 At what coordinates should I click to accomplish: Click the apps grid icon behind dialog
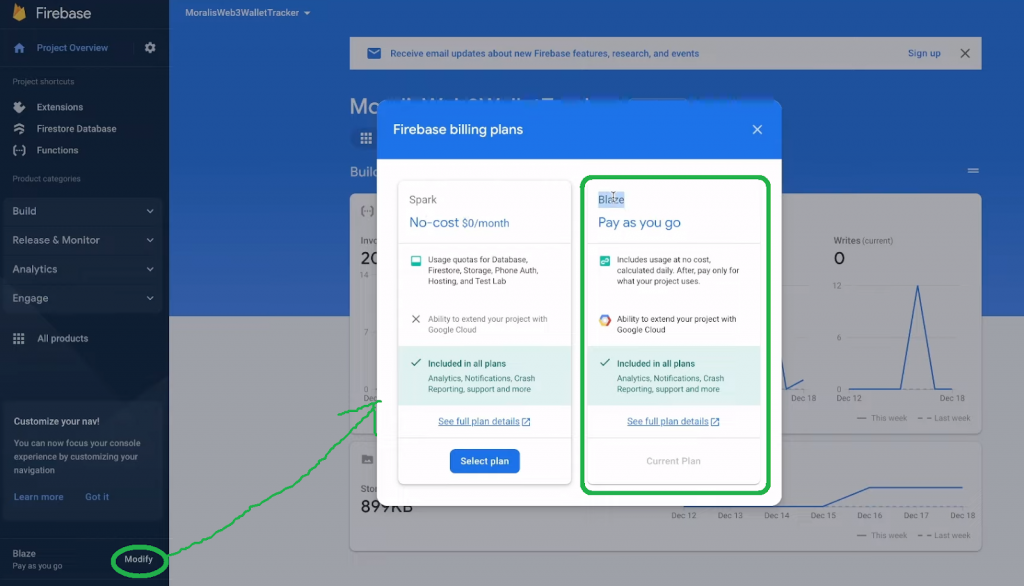(x=366, y=138)
